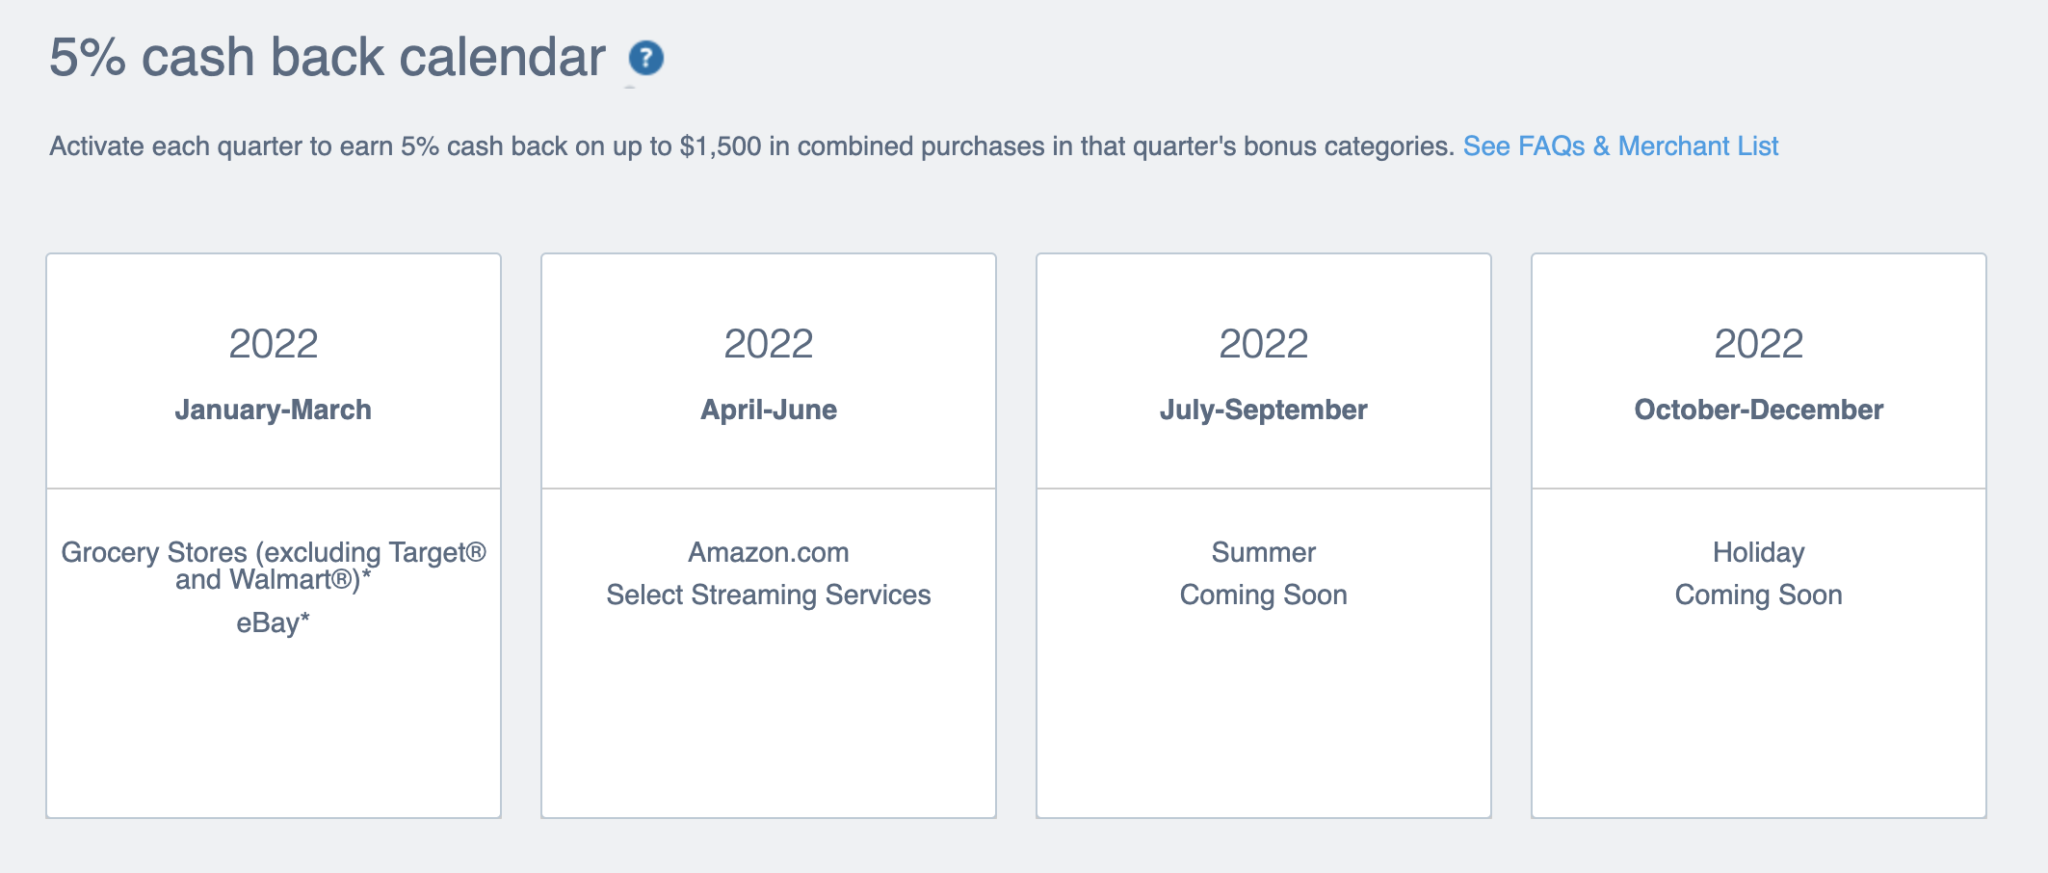
Task: Select the April-June quarter label
Action: pyautogui.click(x=768, y=410)
